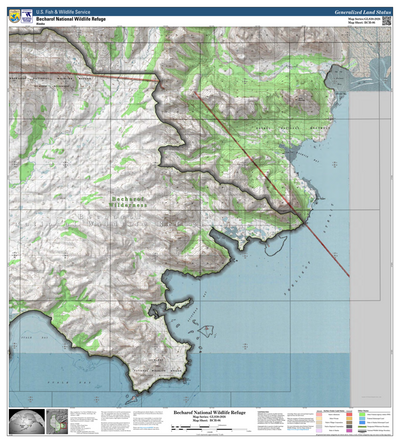Select the refuge index locator map thumbnail

pyautogui.click(x=57, y=421)
